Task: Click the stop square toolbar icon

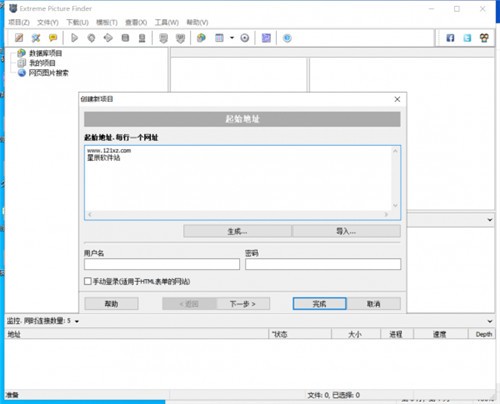Action: [x=125, y=38]
